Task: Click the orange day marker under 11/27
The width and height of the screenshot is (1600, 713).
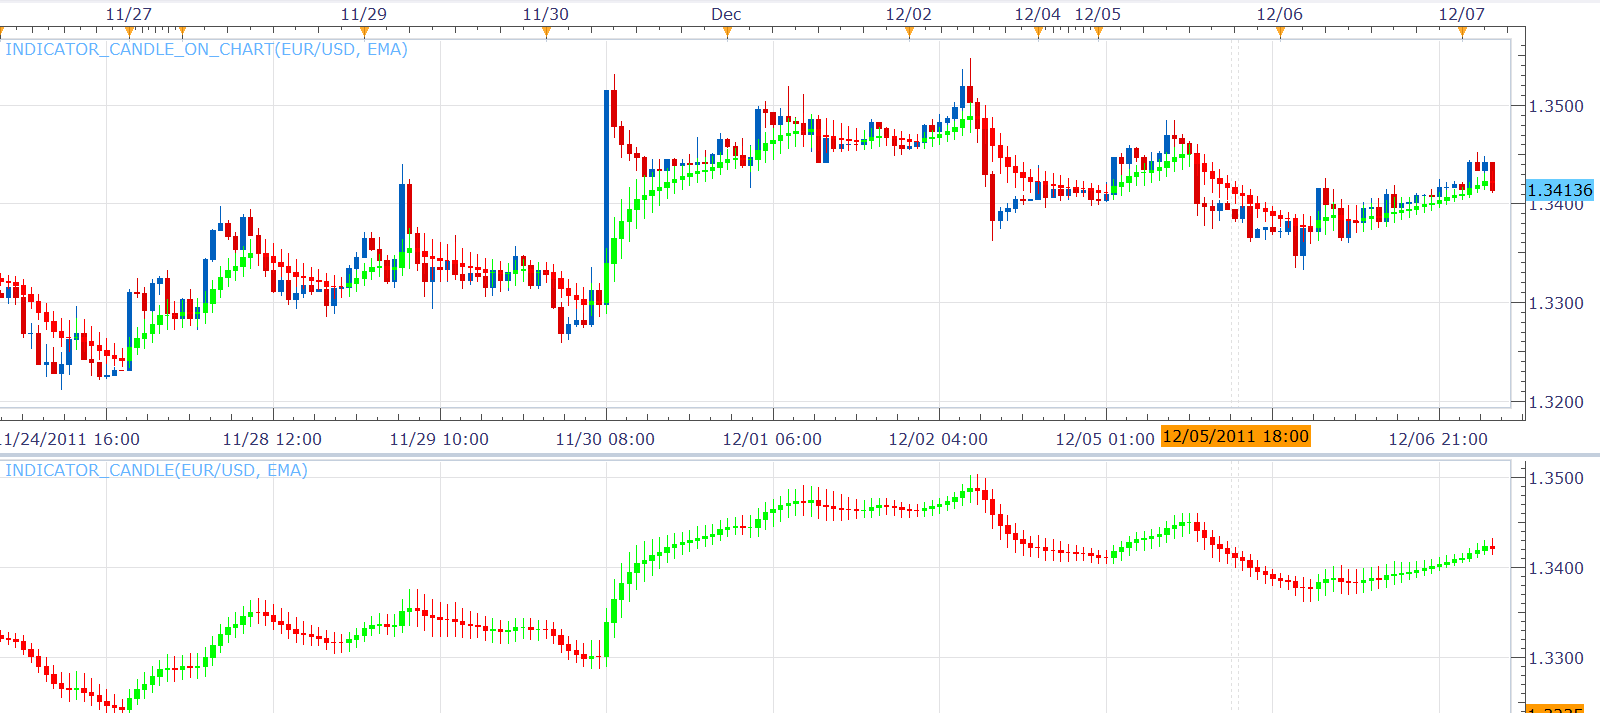Action: point(129,33)
